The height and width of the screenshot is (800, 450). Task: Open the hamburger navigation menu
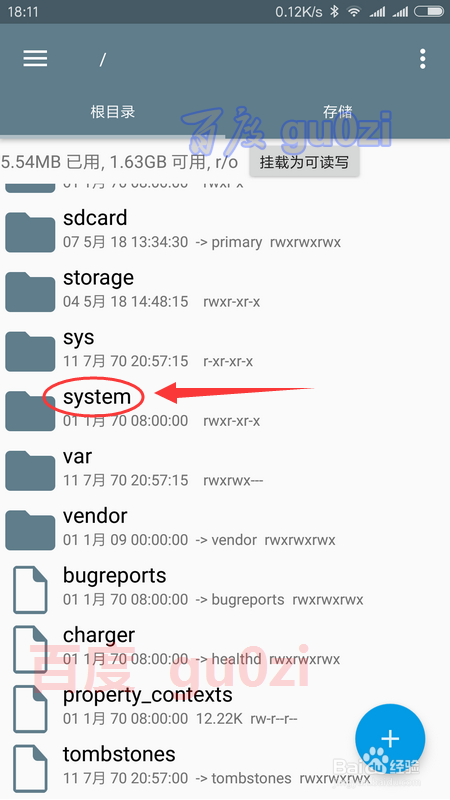click(35, 59)
